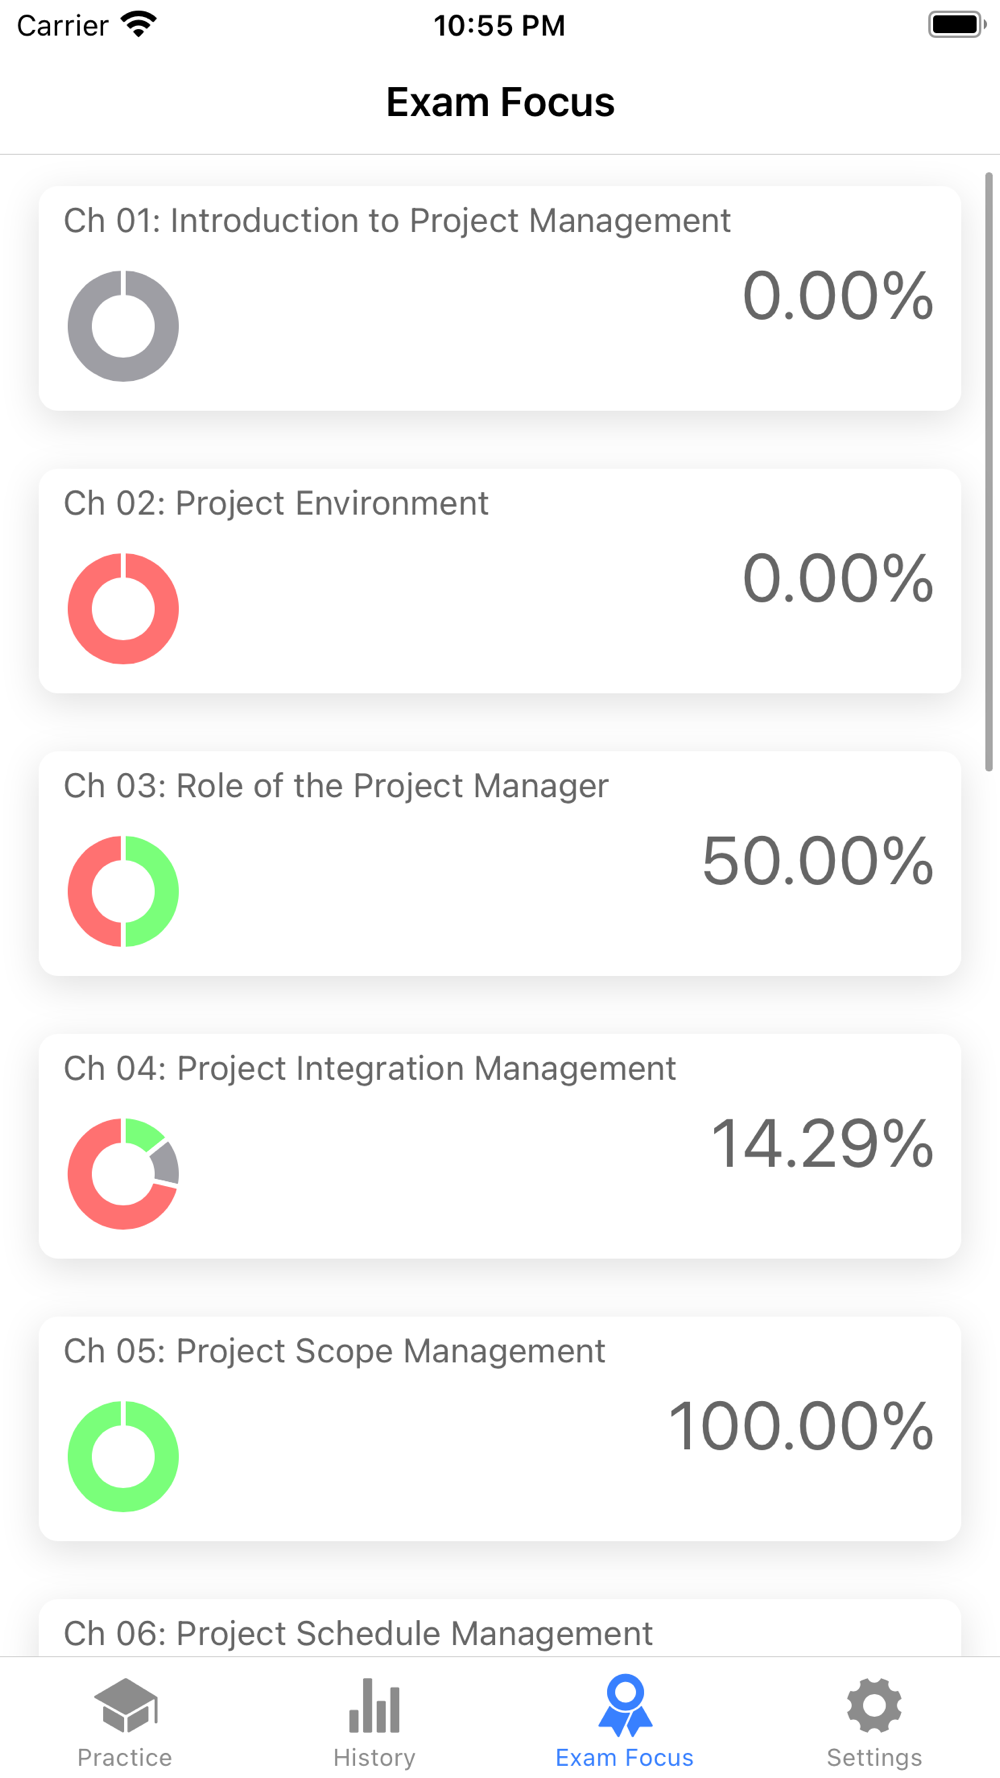This screenshot has height=1778, width=1000.
Task: Select Ch 03: Role of the Project Manager
Action: [x=500, y=864]
